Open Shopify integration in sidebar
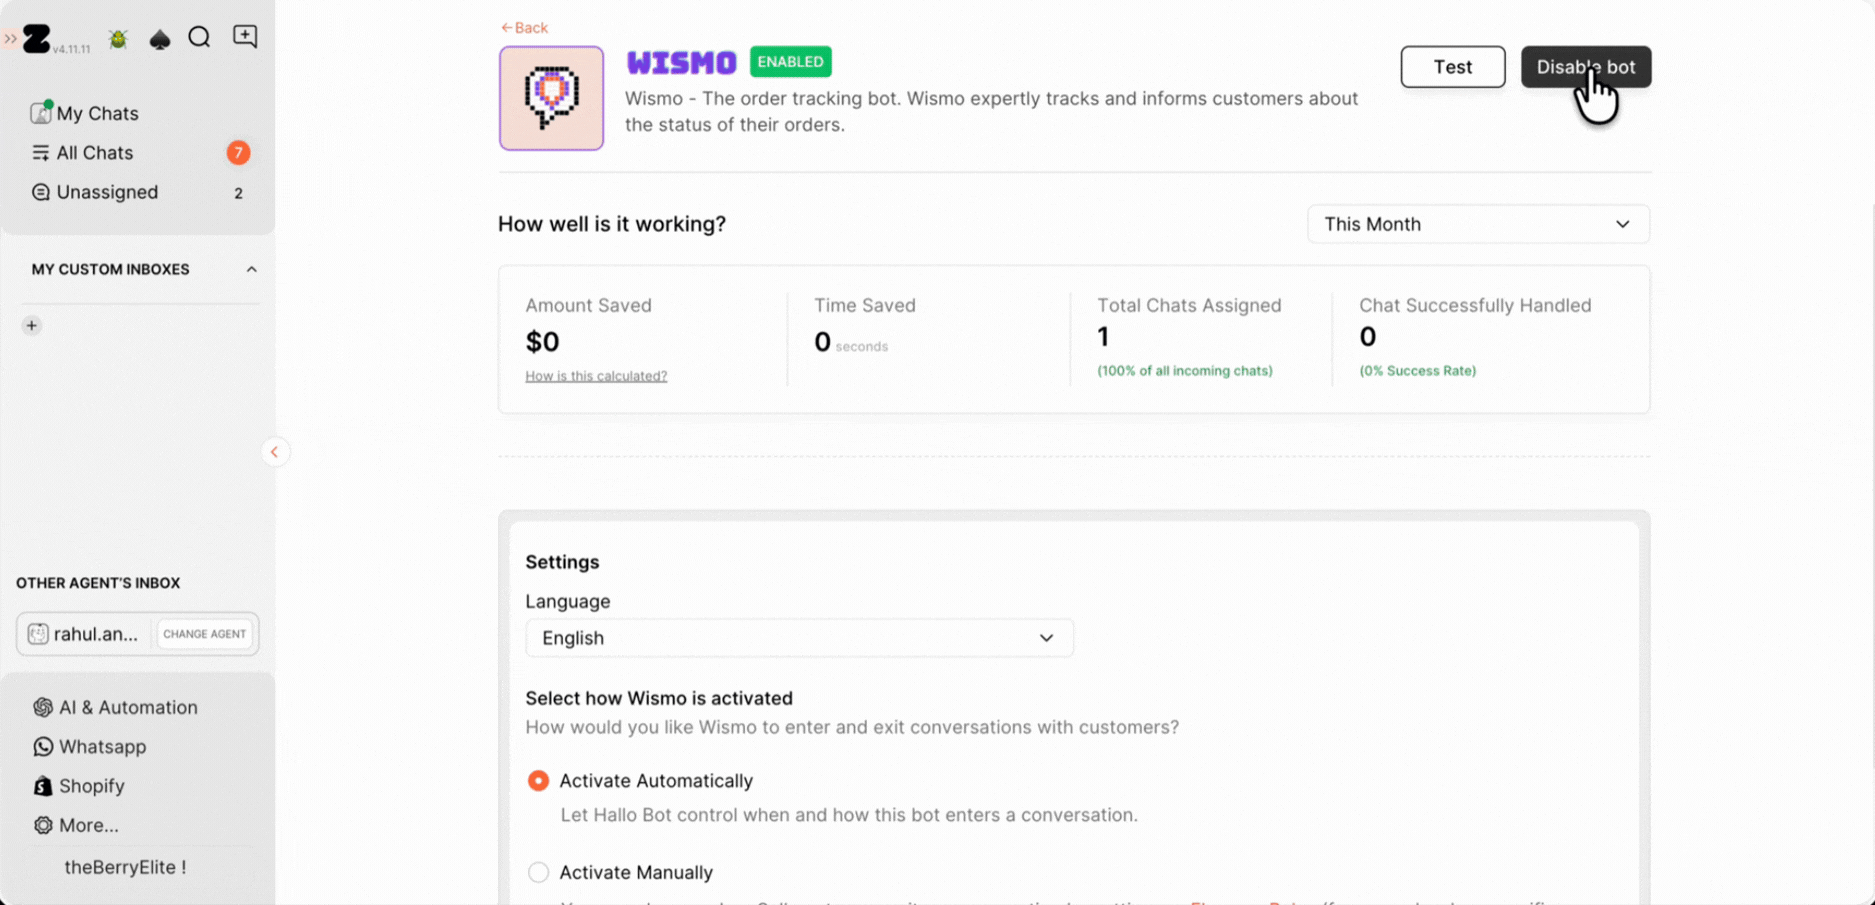 point(91,786)
